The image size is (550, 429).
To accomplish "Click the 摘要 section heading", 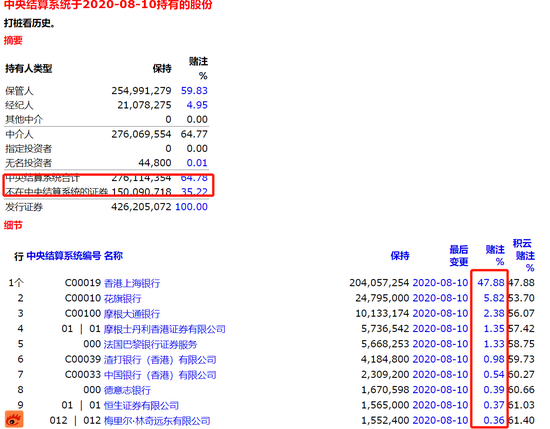I will [x=13, y=40].
